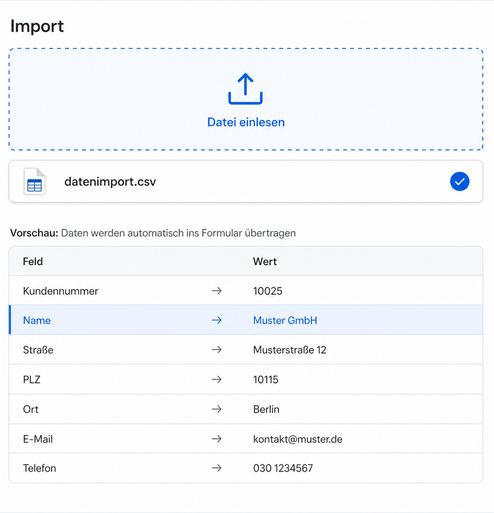
Task: Click the value 'Berlin'
Action: pyautogui.click(x=266, y=409)
